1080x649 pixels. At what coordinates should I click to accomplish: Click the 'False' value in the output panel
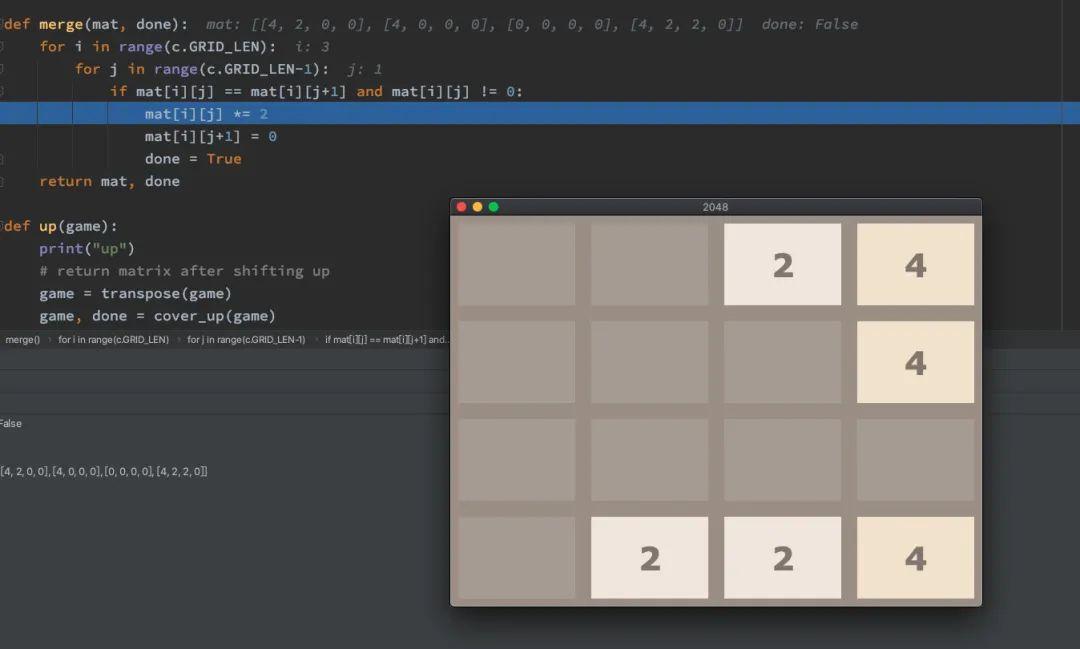[10, 423]
